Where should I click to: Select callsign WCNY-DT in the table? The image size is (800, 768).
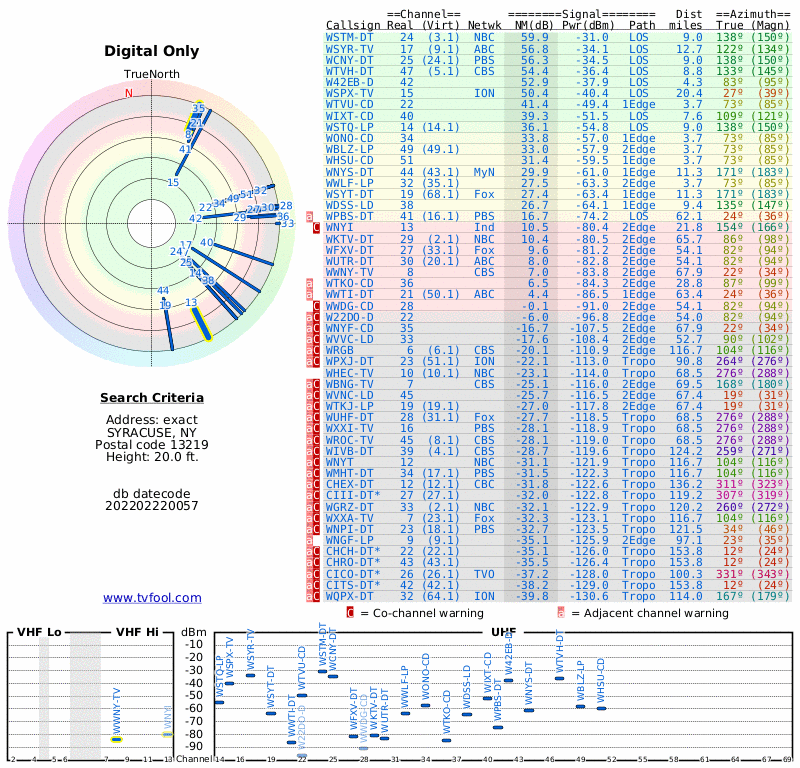(349, 60)
